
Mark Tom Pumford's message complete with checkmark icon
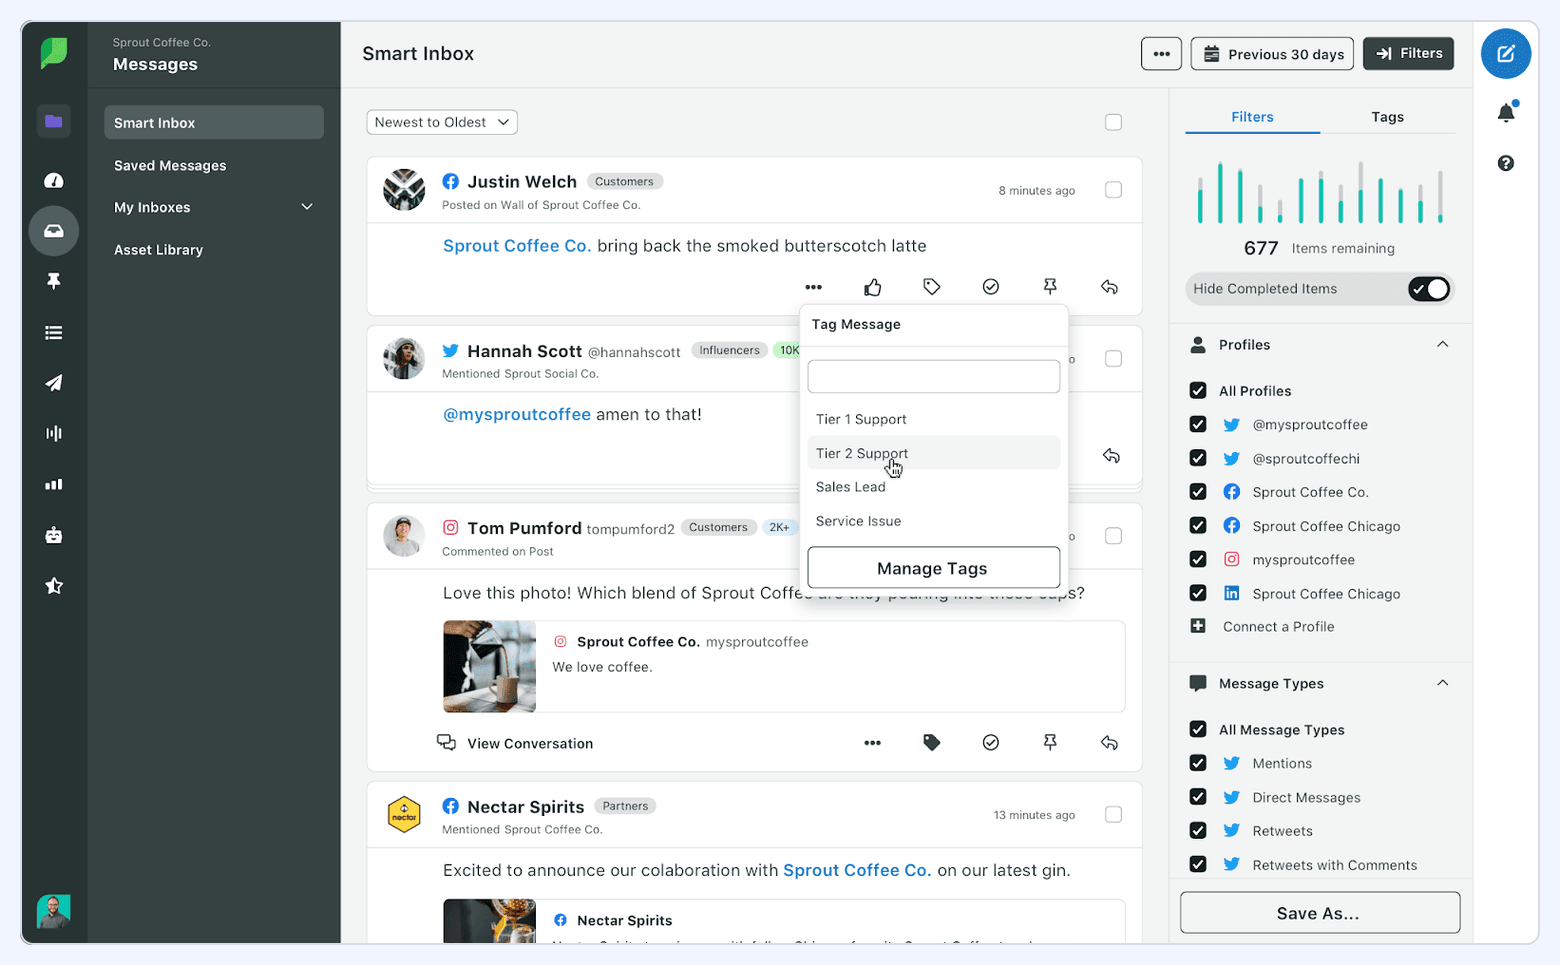tap(990, 742)
